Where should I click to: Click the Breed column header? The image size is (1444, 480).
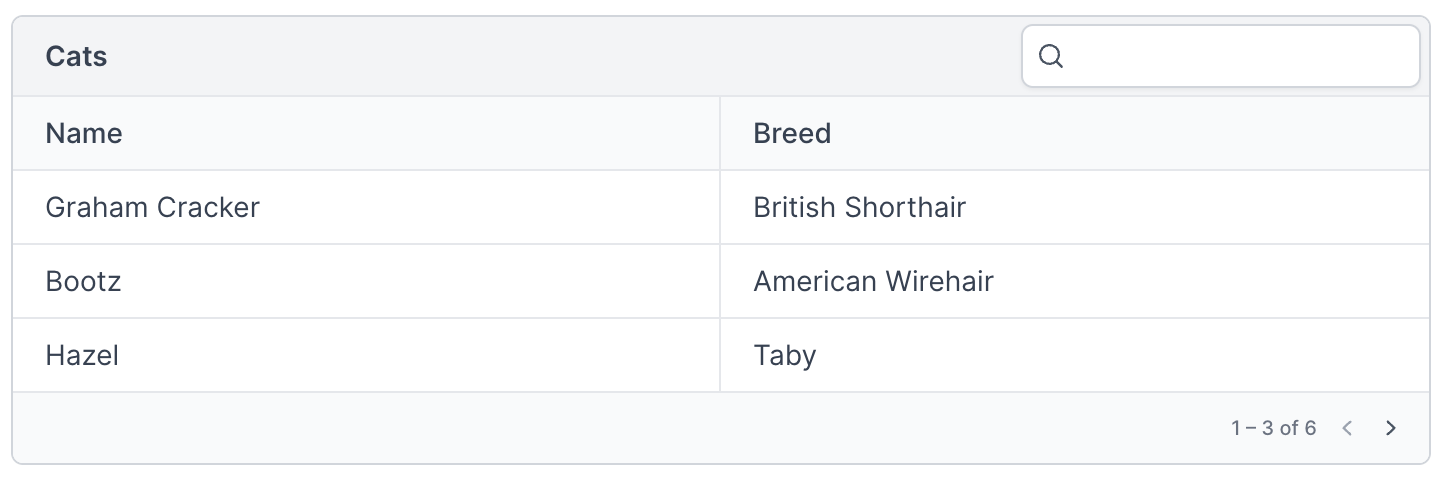click(1075, 133)
